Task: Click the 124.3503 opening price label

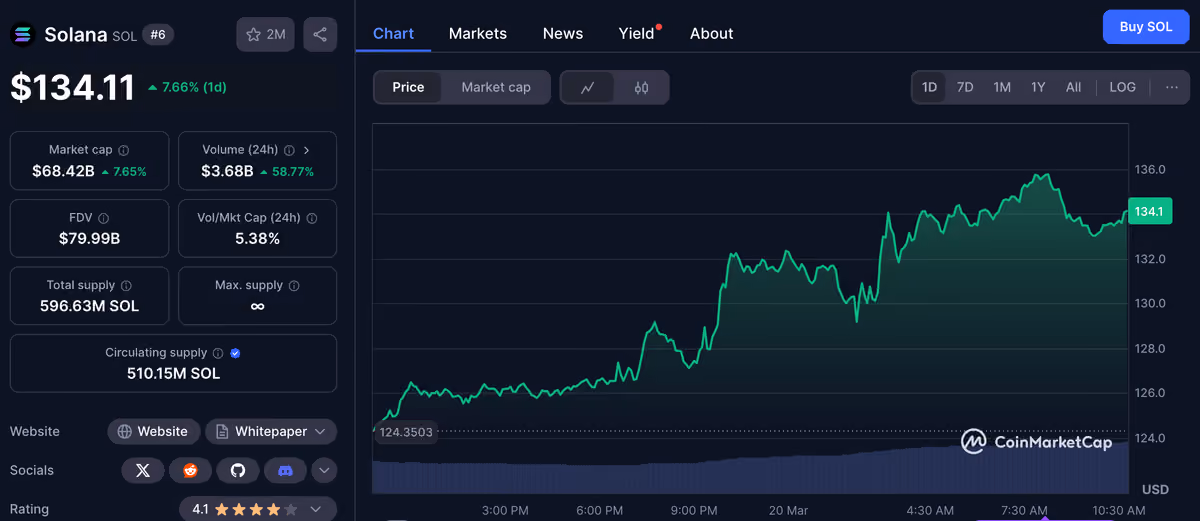Action: (x=406, y=432)
